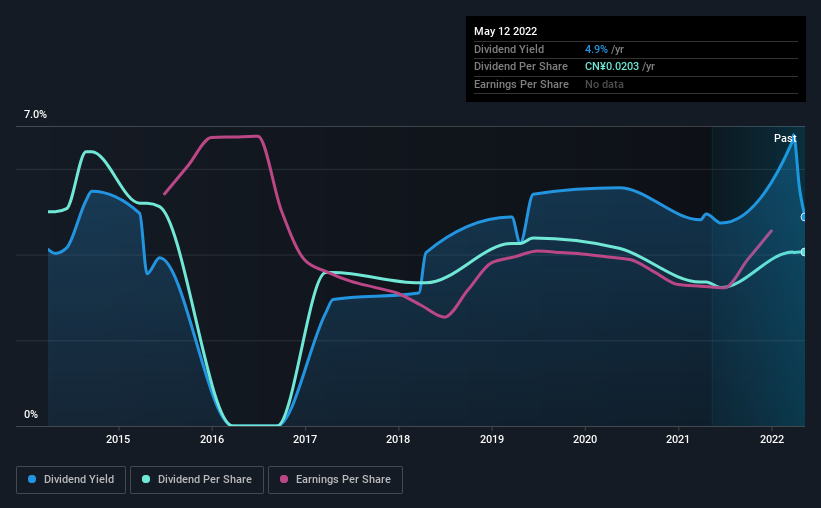Select the 2015 x-axis label
Screen dimensions: 821x508
click(x=118, y=439)
